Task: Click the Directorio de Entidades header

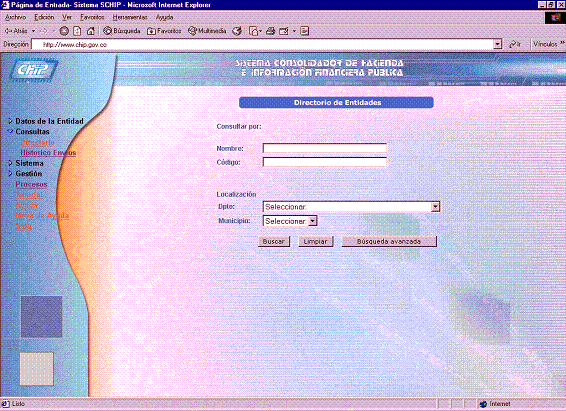Action: tap(336, 102)
